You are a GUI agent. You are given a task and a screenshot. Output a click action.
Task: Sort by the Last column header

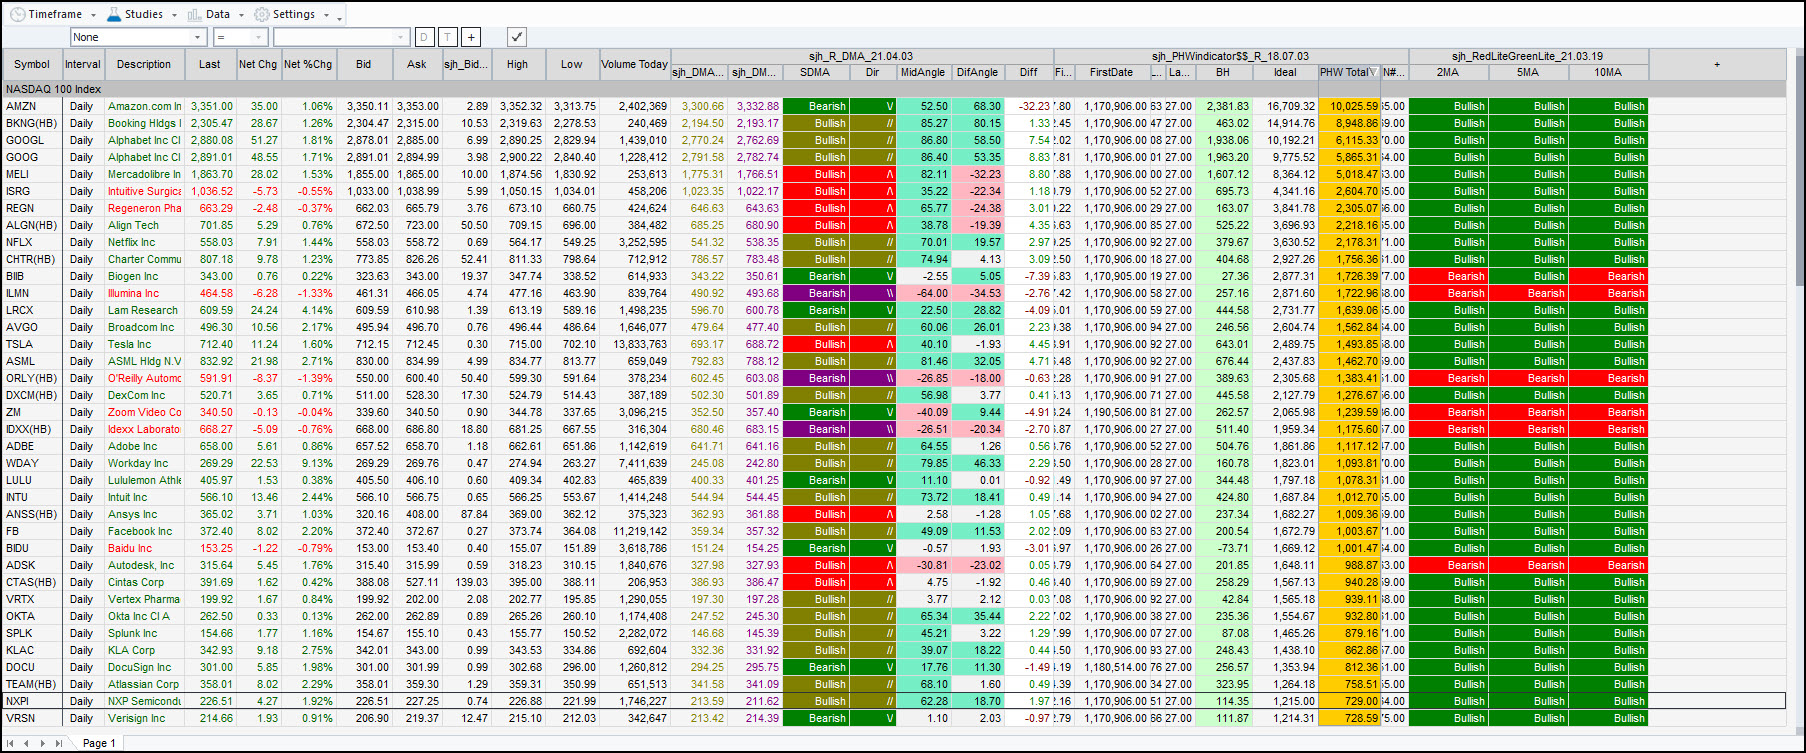[209, 64]
